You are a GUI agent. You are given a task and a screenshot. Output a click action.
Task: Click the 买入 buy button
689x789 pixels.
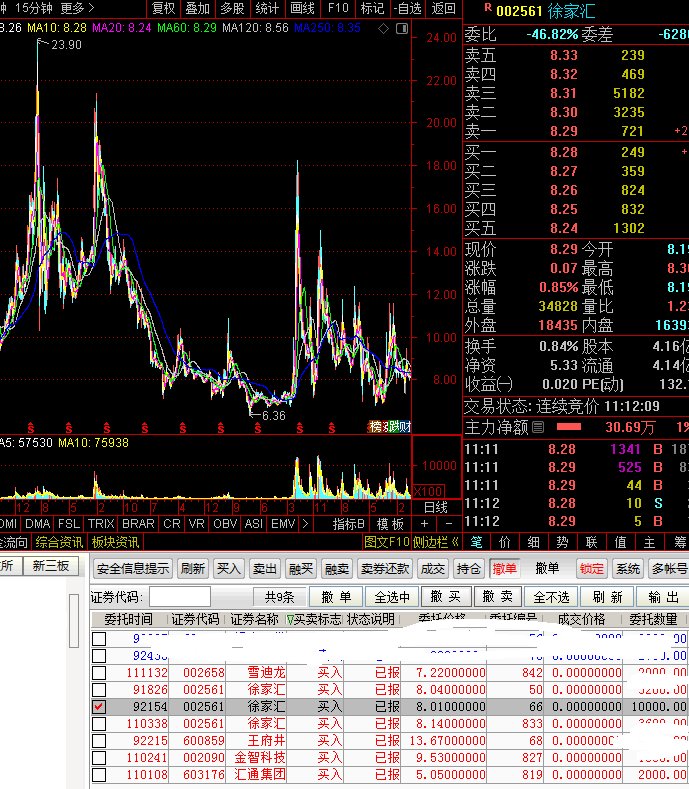(x=228, y=569)
